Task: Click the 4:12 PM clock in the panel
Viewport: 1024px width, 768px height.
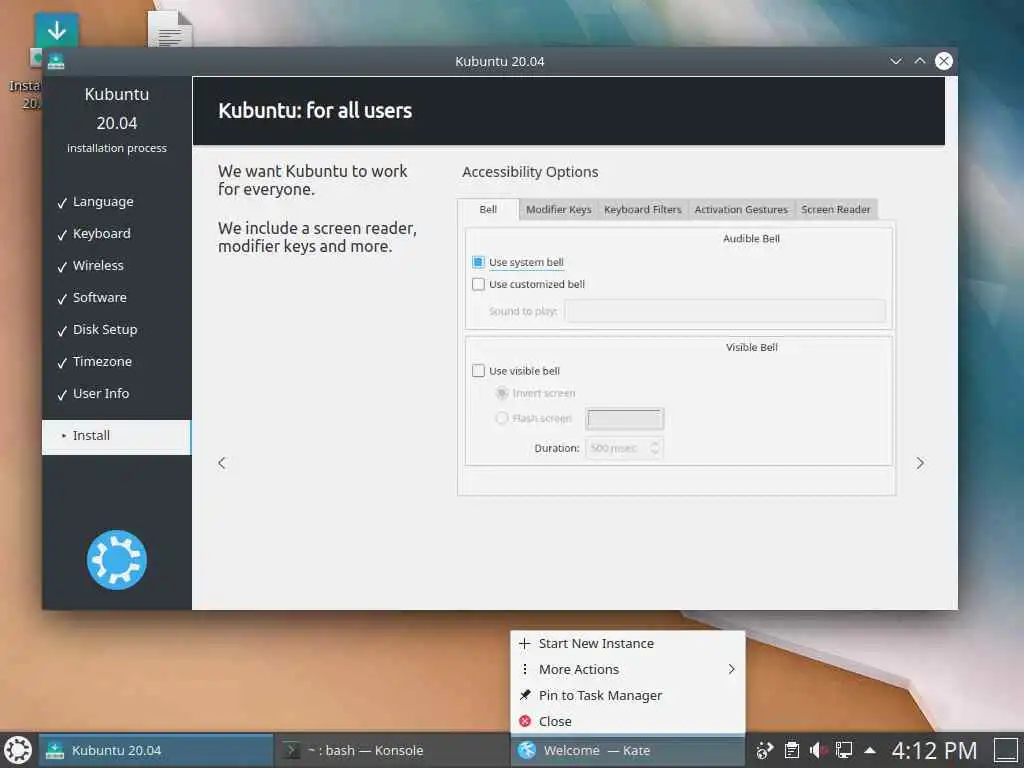Action: 934,750
